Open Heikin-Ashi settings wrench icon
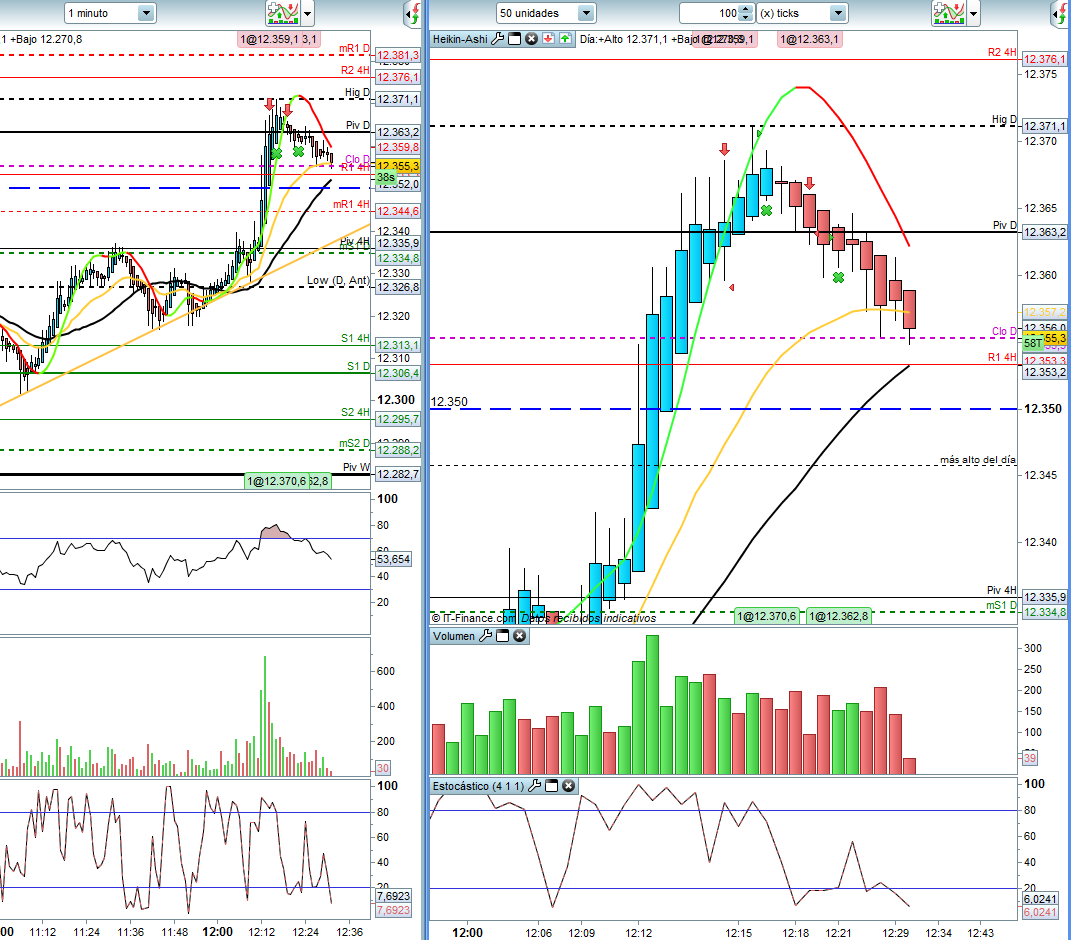Viewport: 1071px width, 940px height. coord(498,39)
